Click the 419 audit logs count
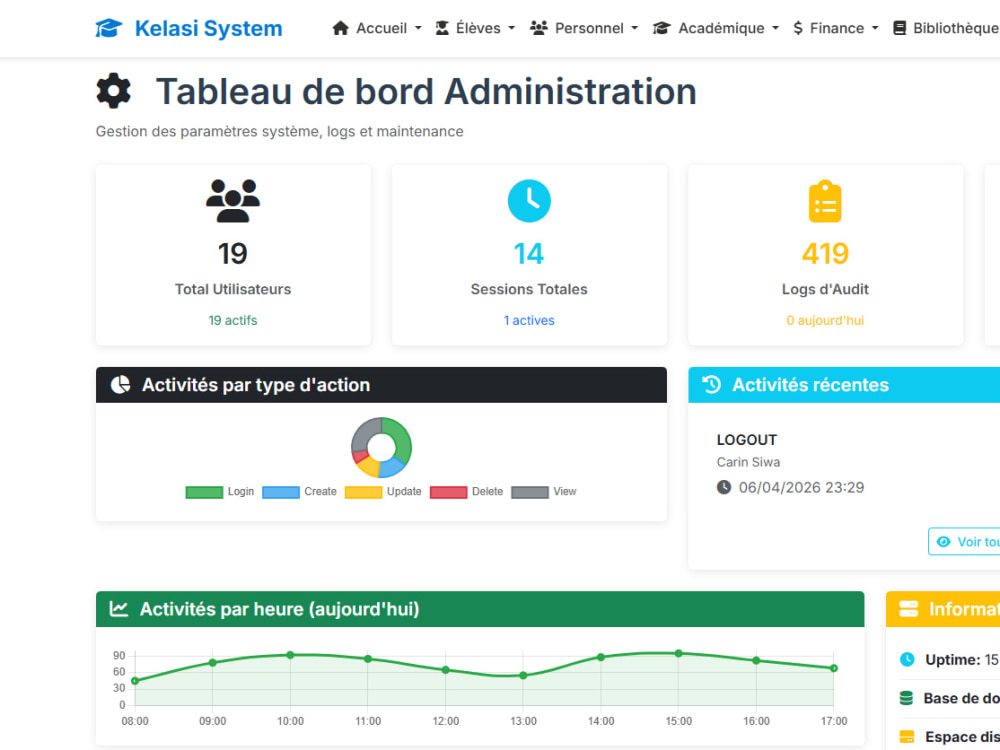 pyautogui.click(x=825, y=253)
